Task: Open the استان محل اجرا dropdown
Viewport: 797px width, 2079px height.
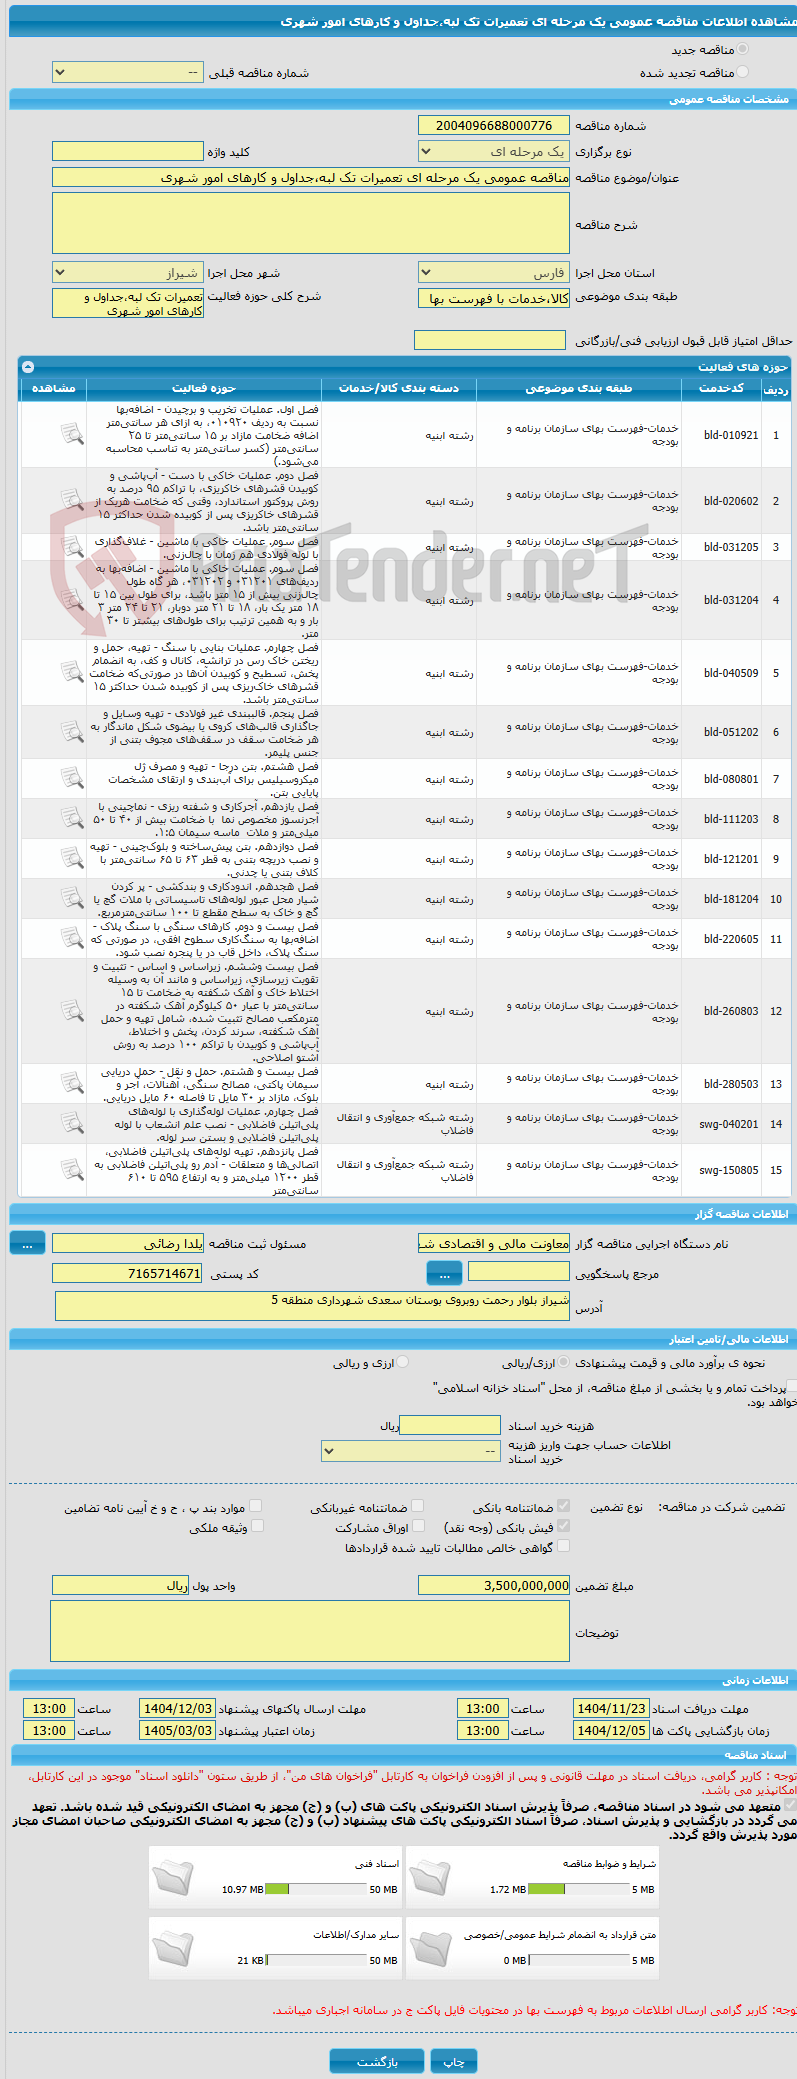Action: tap(493, 272)
